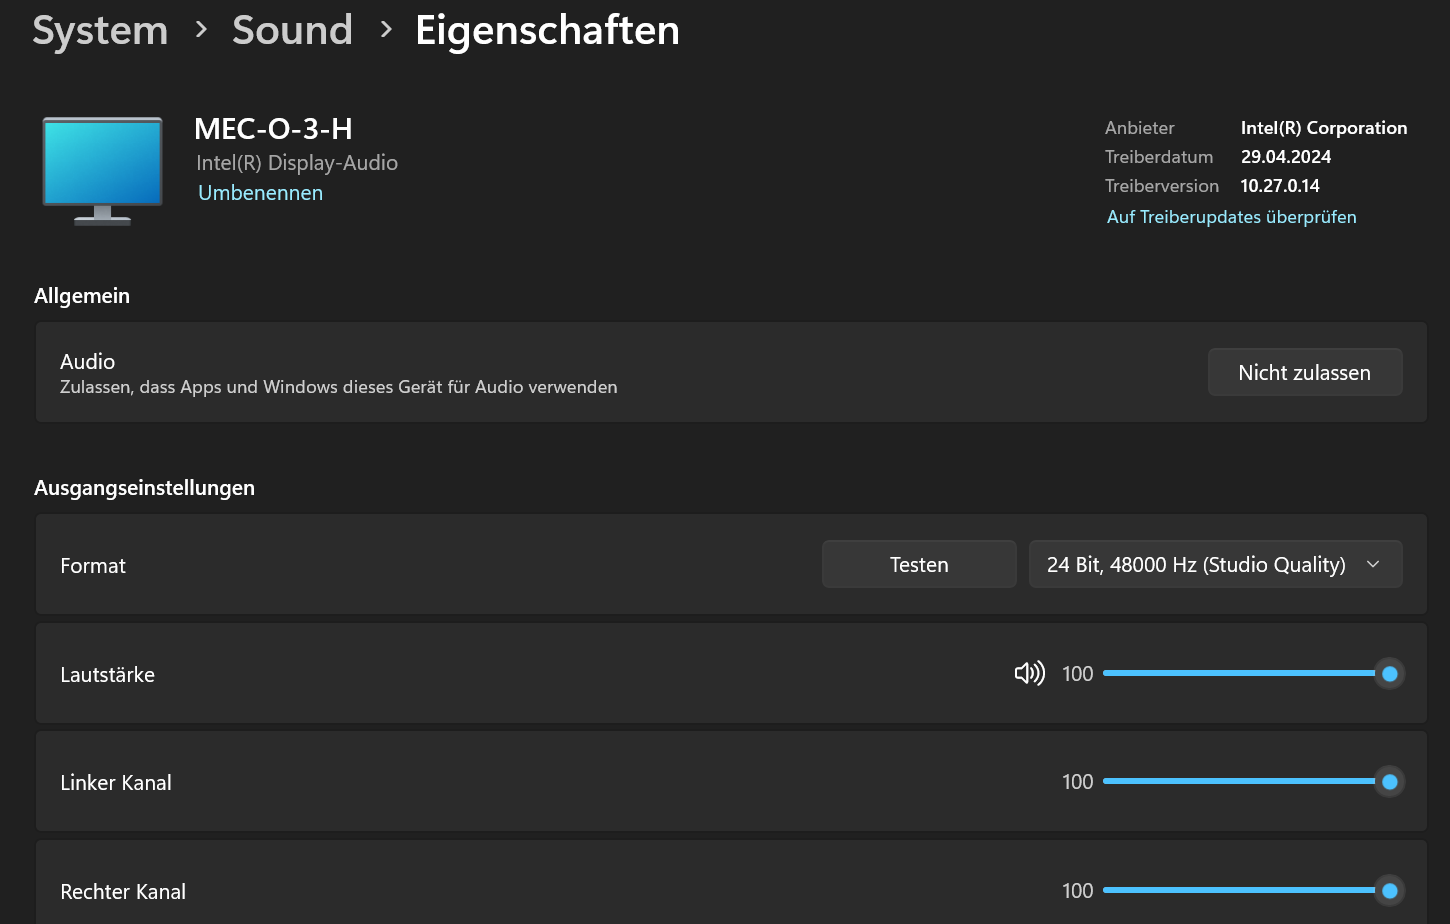
Task: Navigate to the Sound breadcrumb
Action: click(292, 30)
